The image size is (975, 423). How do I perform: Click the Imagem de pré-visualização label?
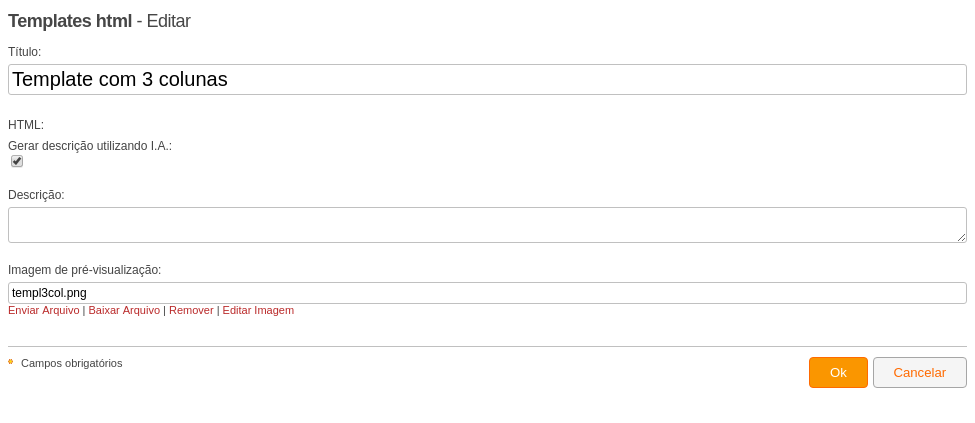[85, 270]
